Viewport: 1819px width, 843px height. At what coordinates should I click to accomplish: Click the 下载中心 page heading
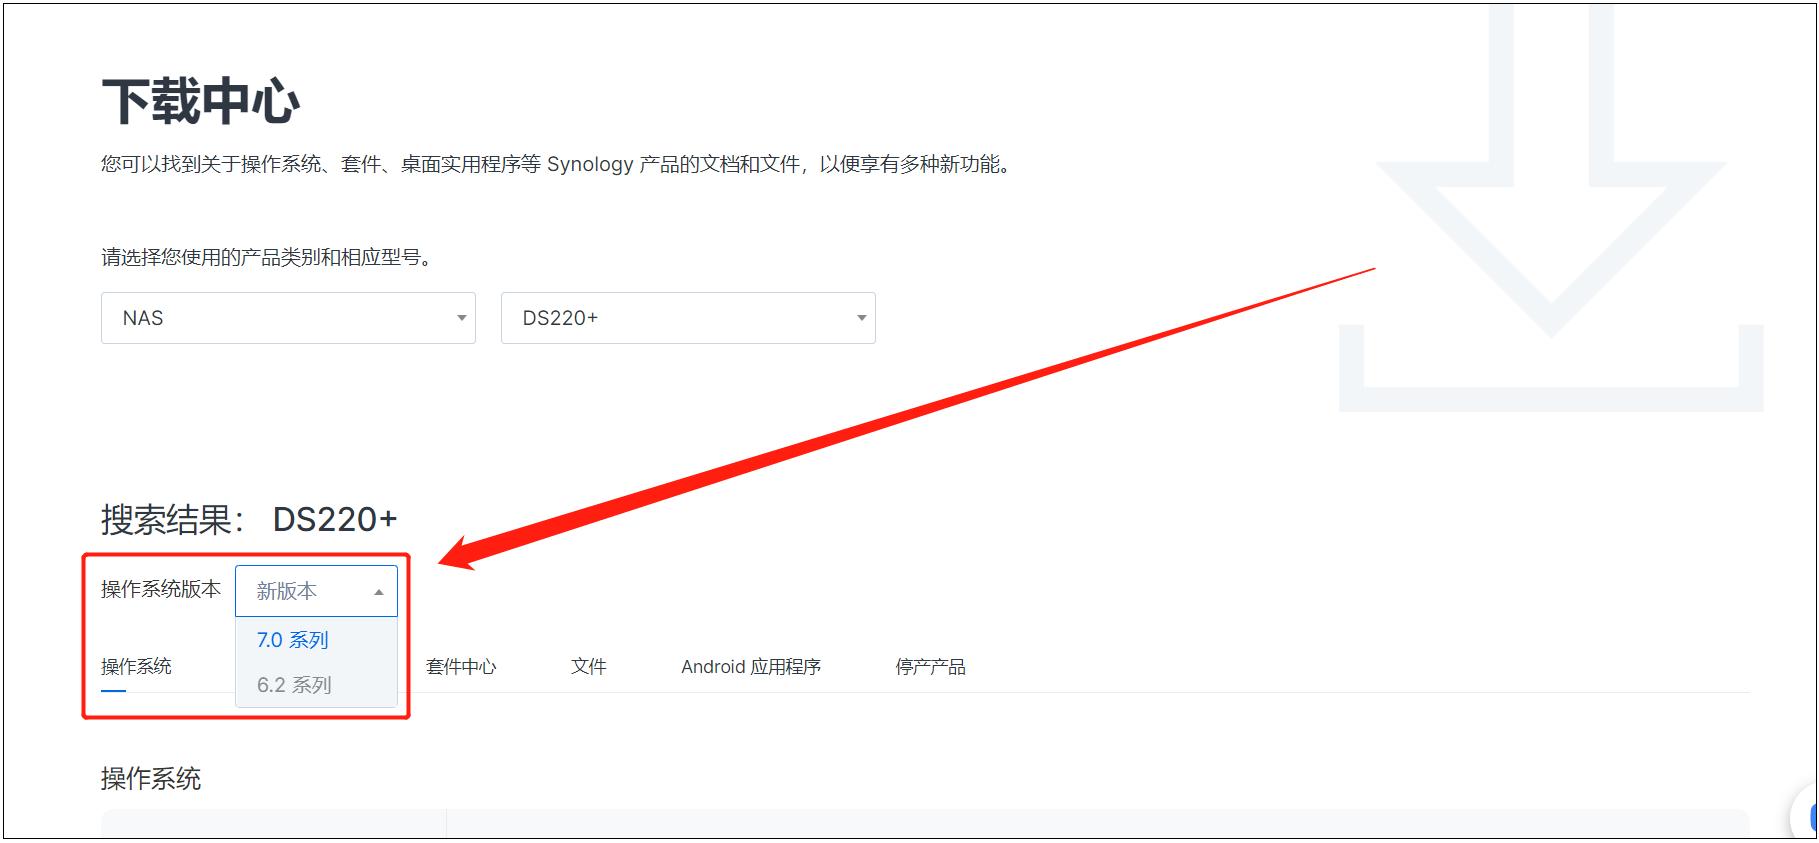(201, 102)
